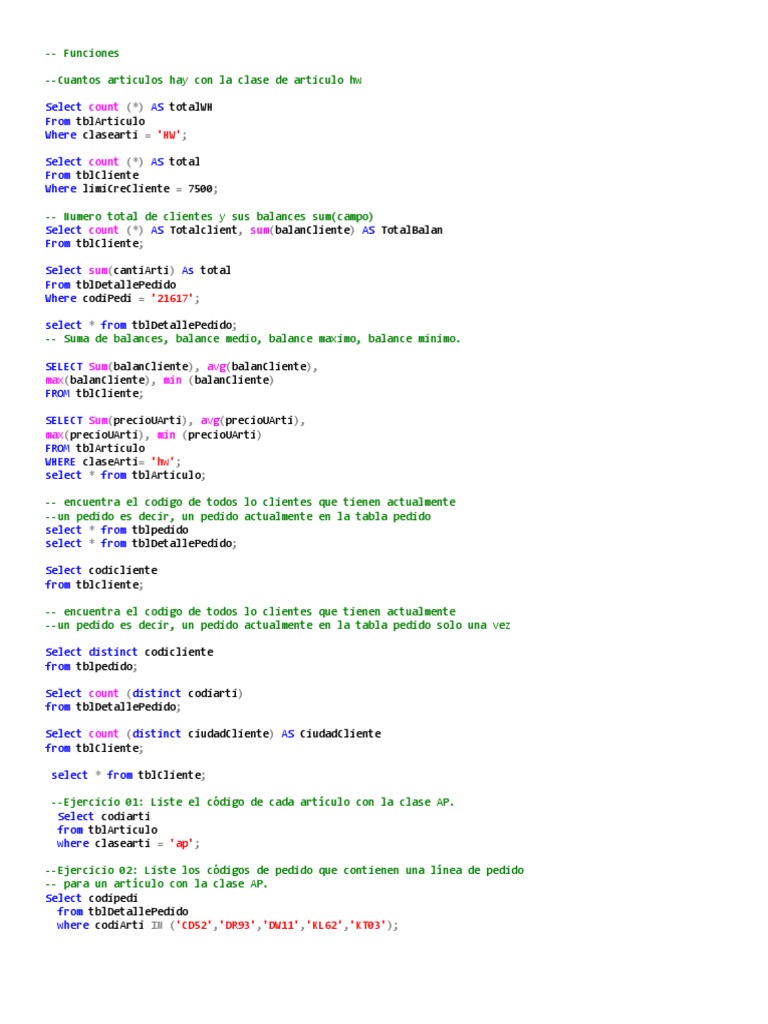
Task: Click comment 'Suma de balances, balance medio'
Action: point(253,338)
